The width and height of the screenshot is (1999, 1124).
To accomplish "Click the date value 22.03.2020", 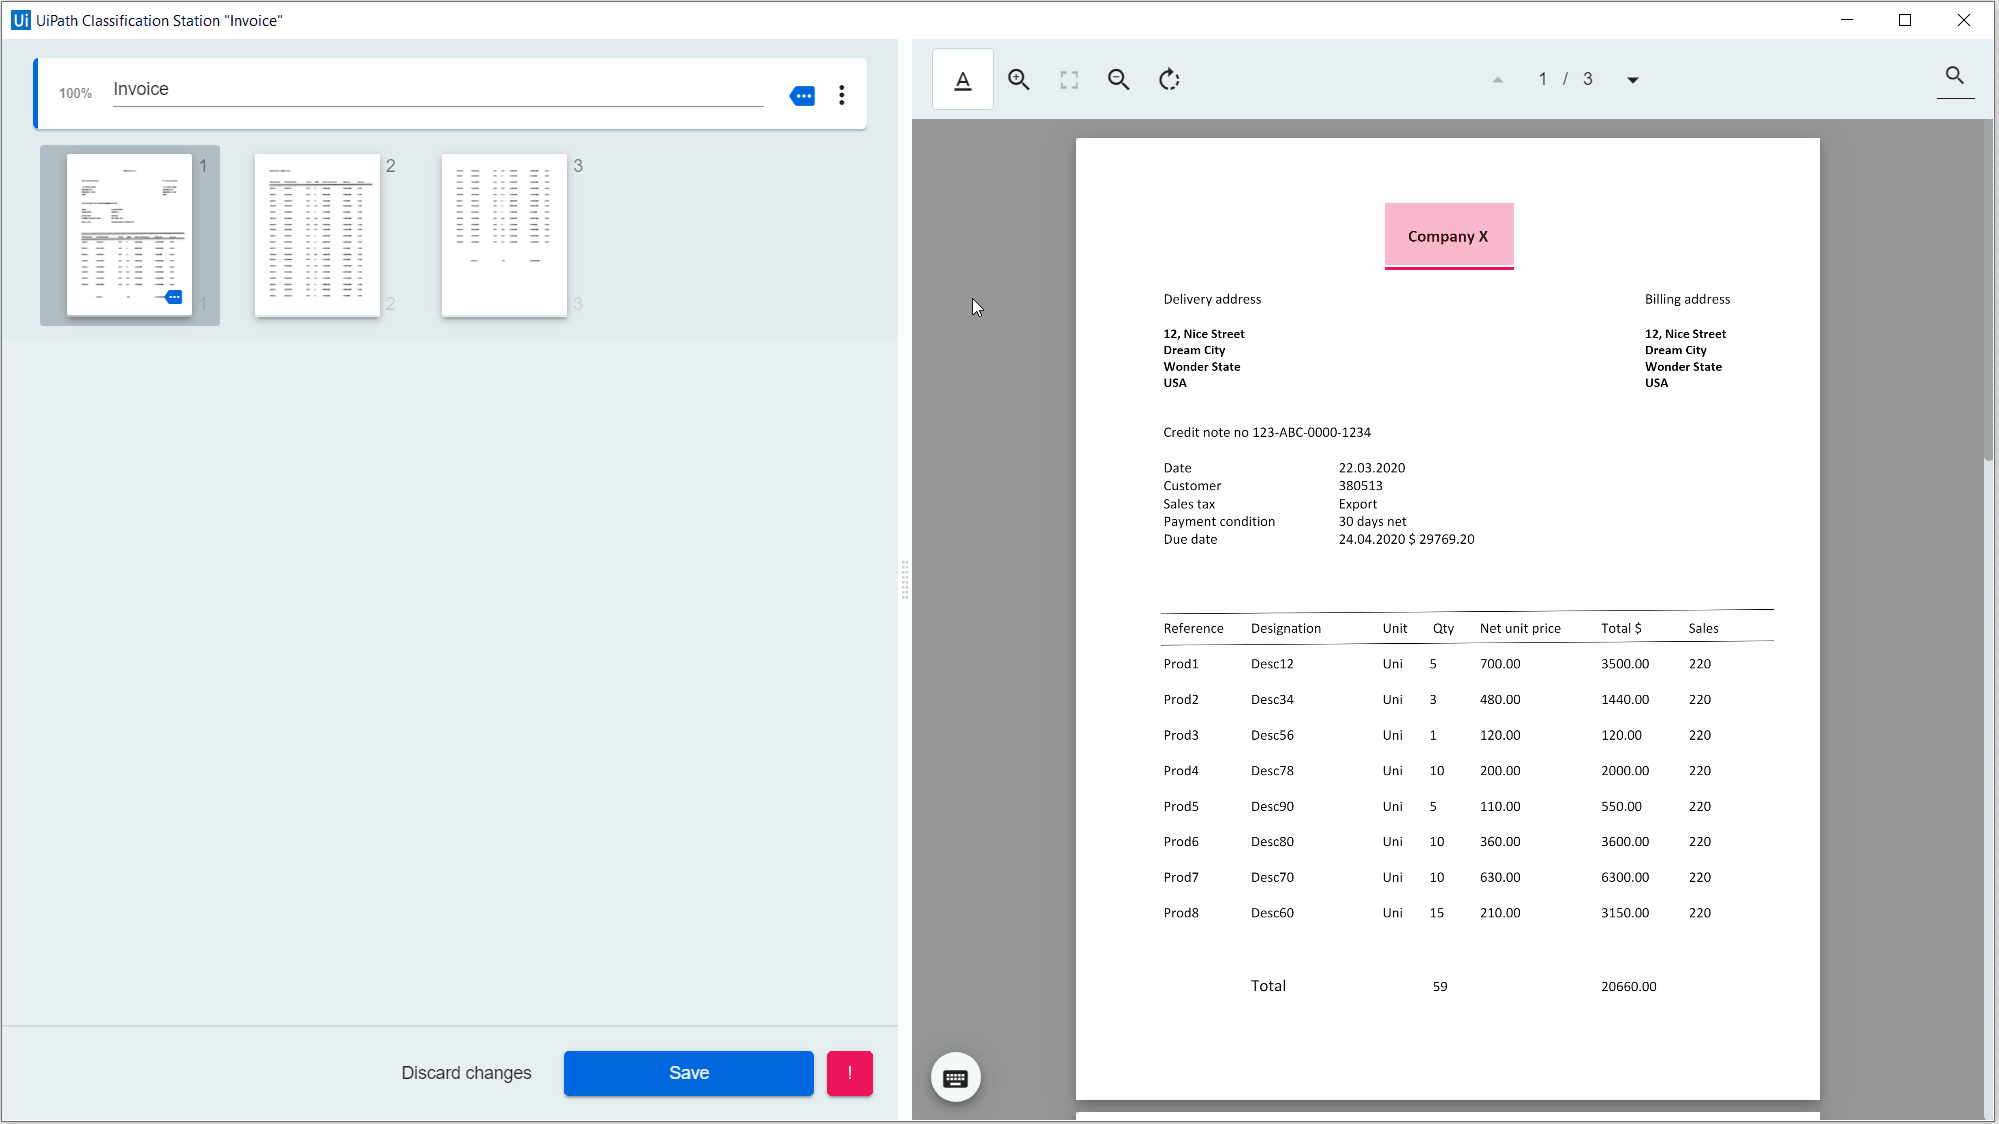I will click(x=1372, y=468).
